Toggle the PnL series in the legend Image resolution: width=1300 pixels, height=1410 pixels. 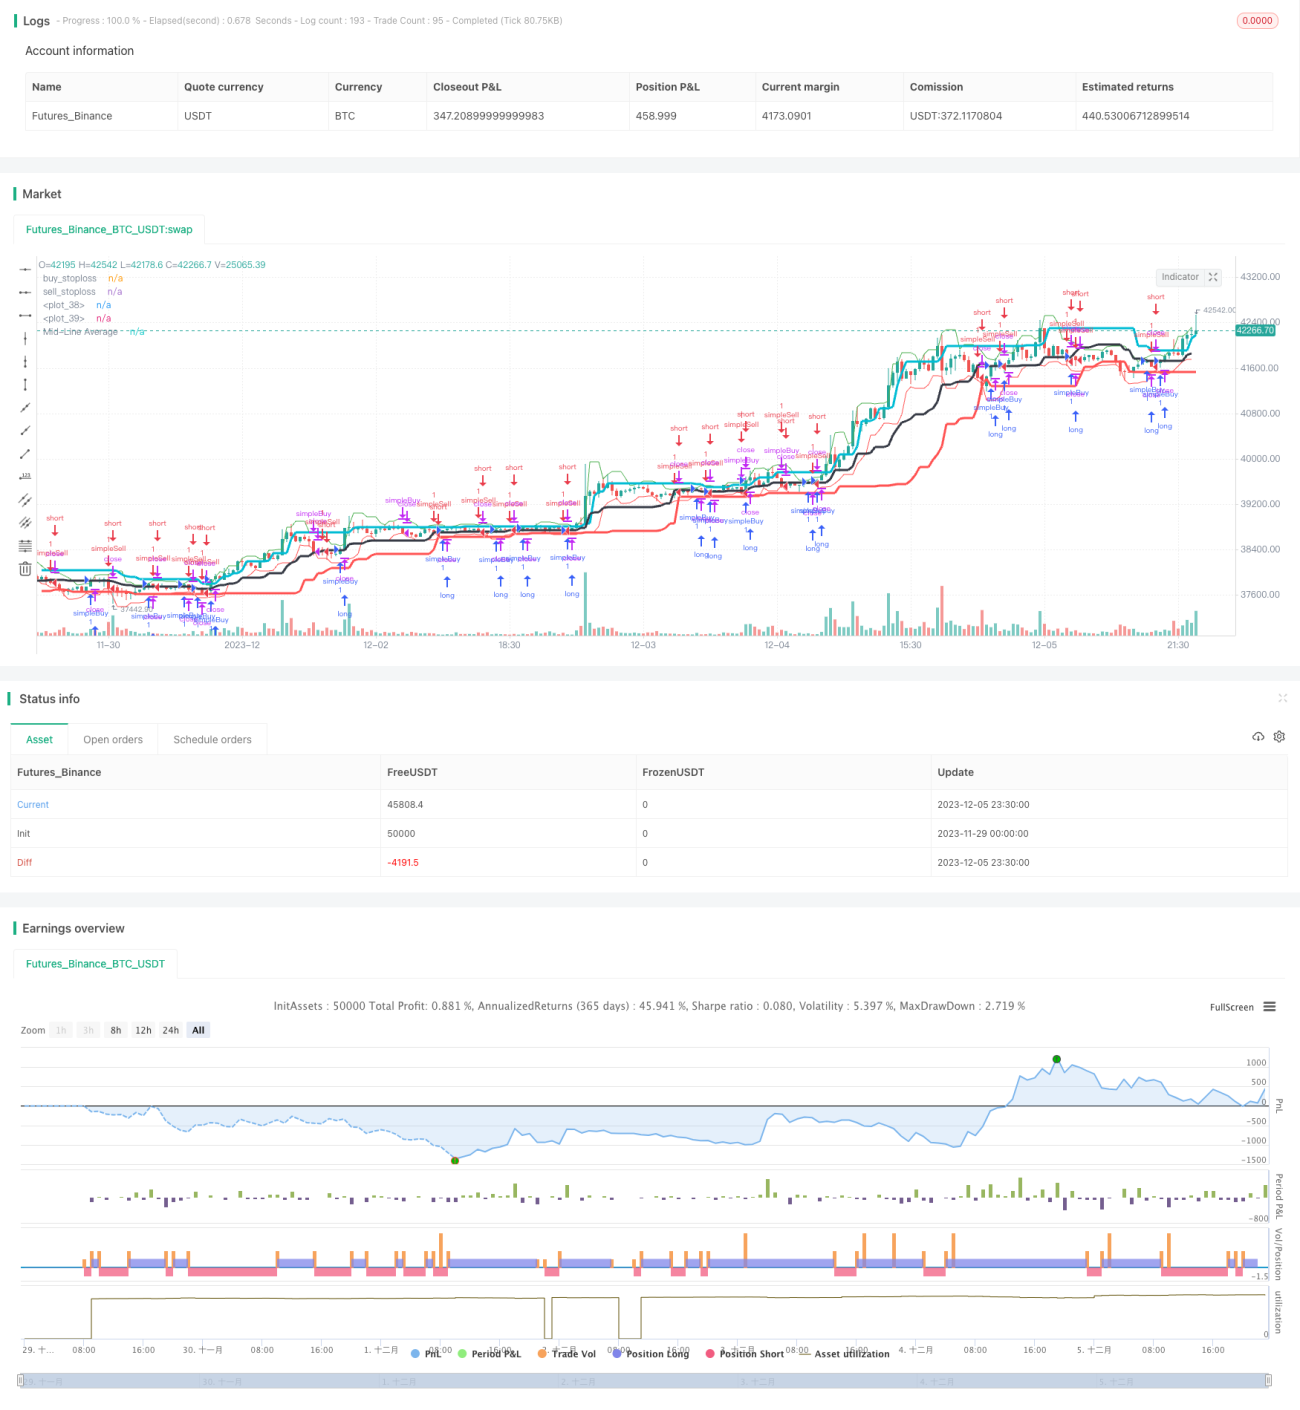[x=427, y=1353]
